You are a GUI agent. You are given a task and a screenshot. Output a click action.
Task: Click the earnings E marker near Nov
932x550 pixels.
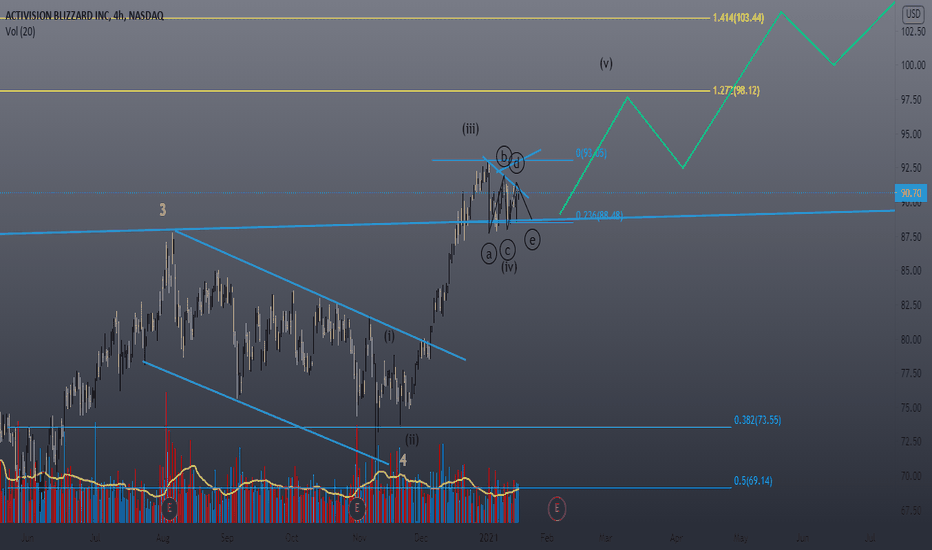(357, 508)
